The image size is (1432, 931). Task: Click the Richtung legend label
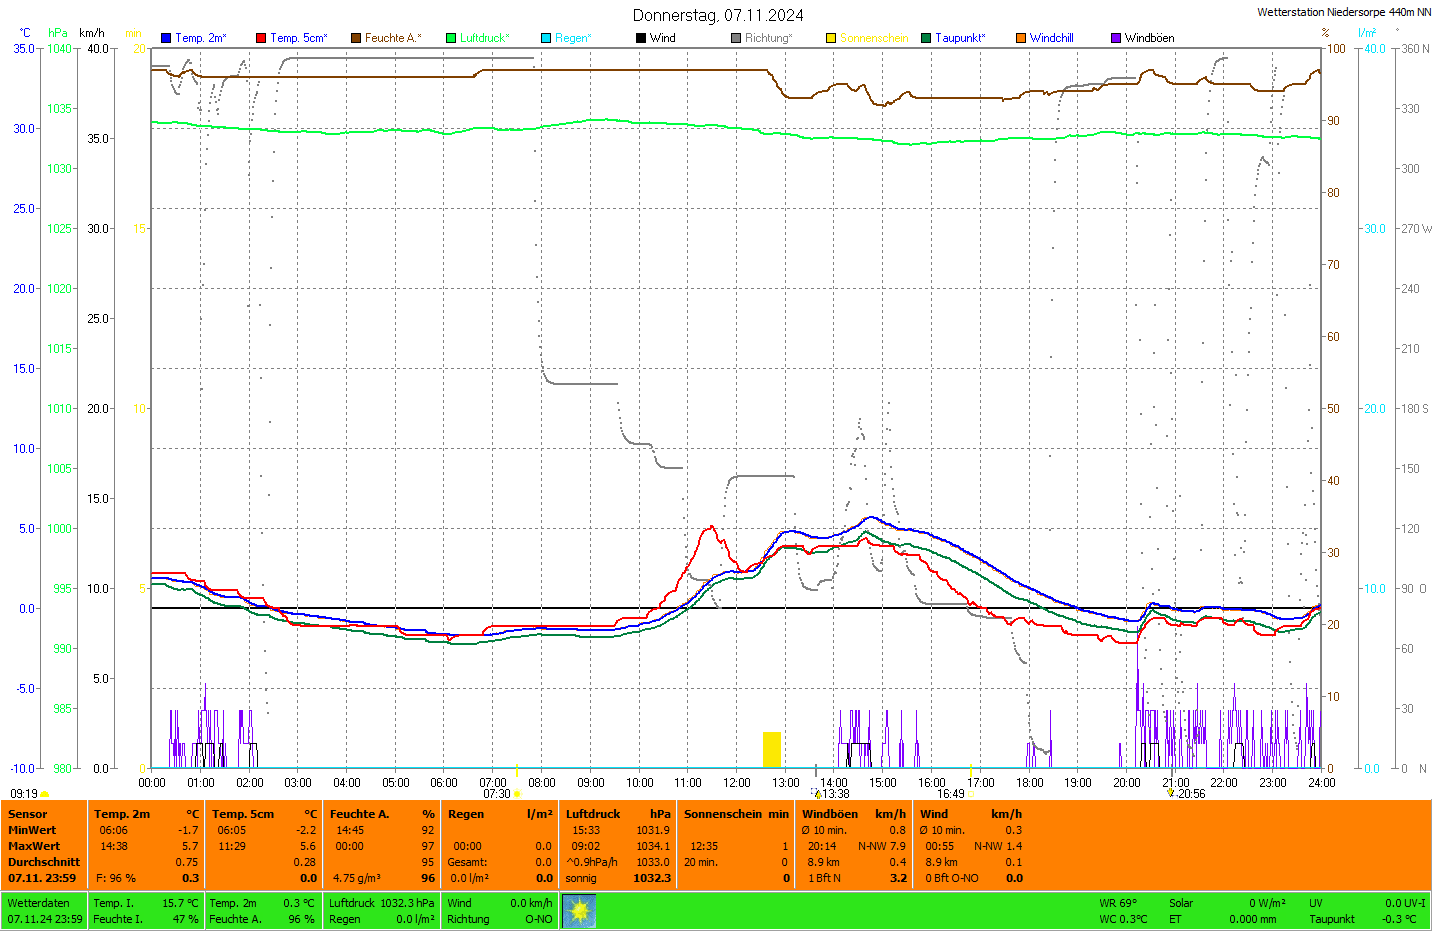pyautogui.click(x=768, y=38)
